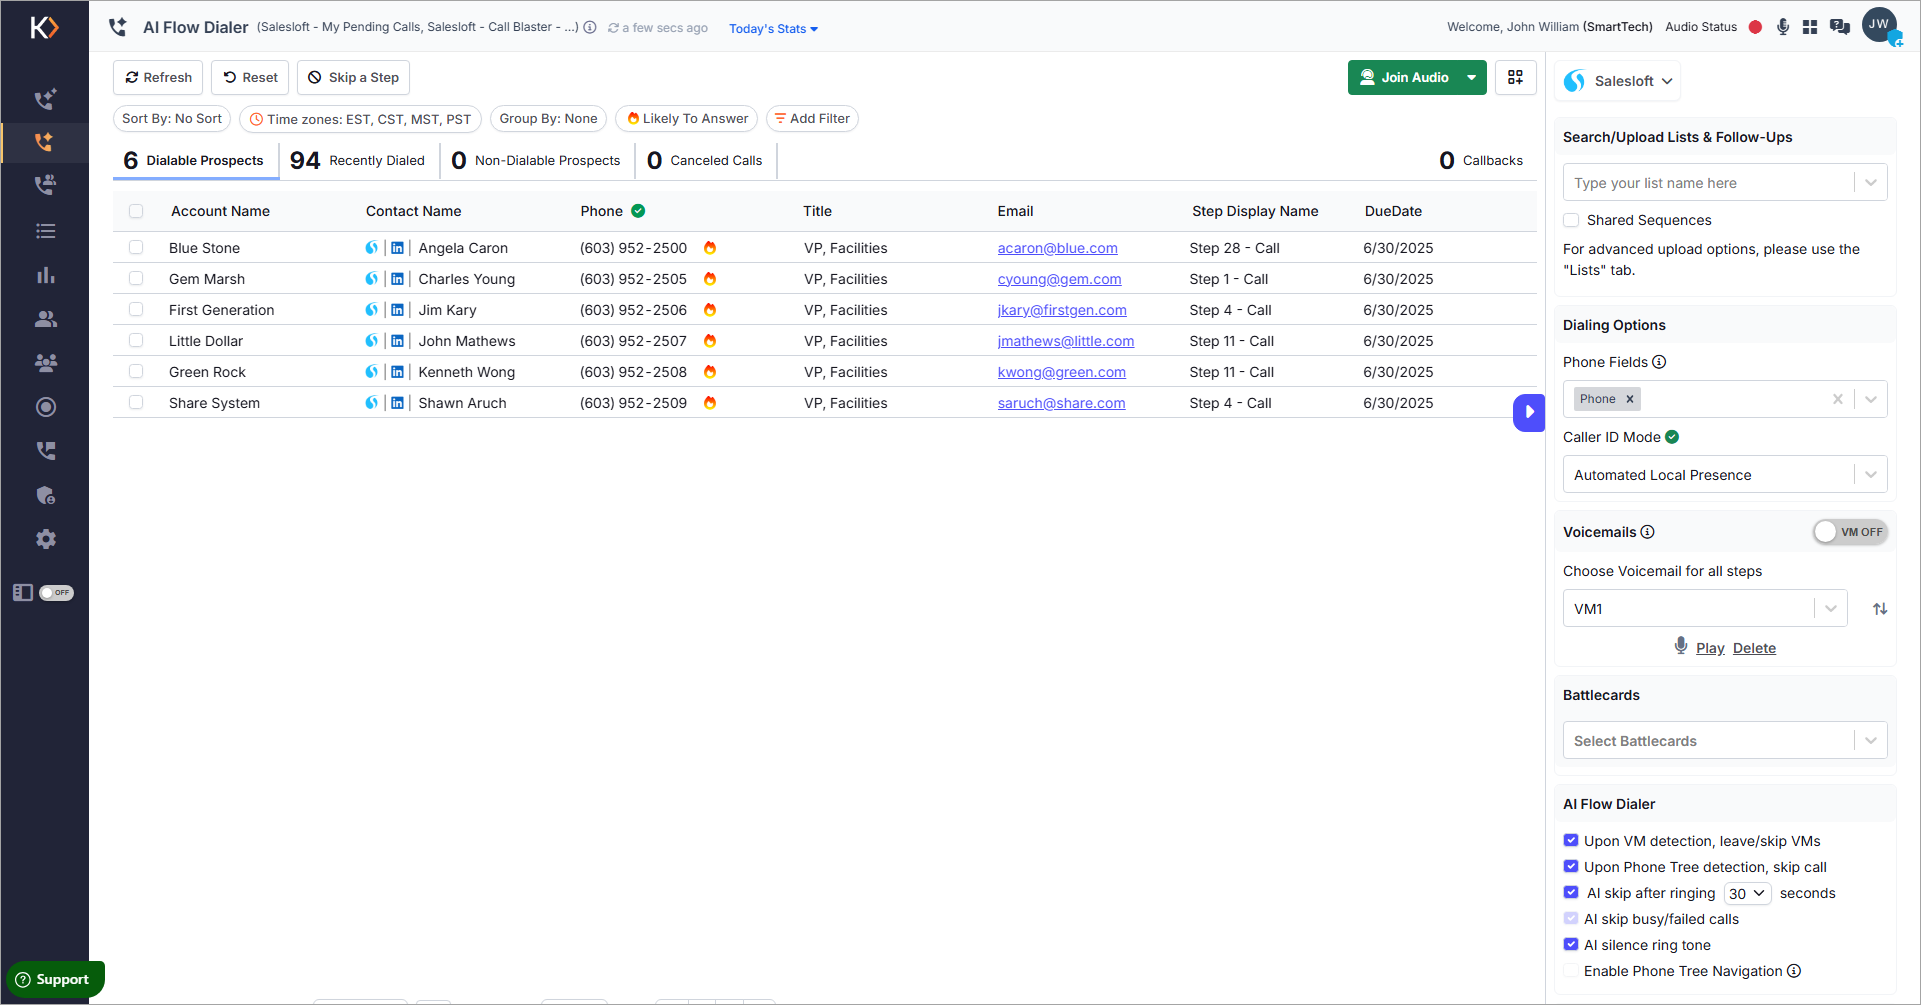This screenshot has height=1005, width=1921.
Task: Switch to Non-Dialable Prospects tab
Action: 536,160
